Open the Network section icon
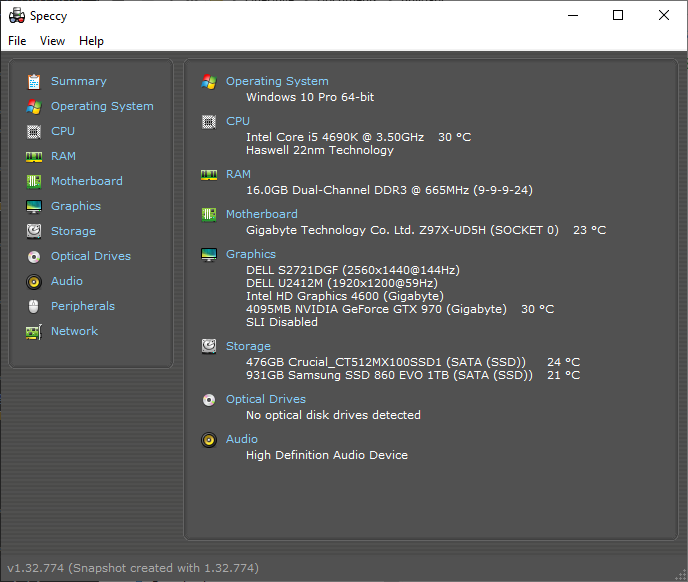This screenshot has width=688, height=582. 34,331
